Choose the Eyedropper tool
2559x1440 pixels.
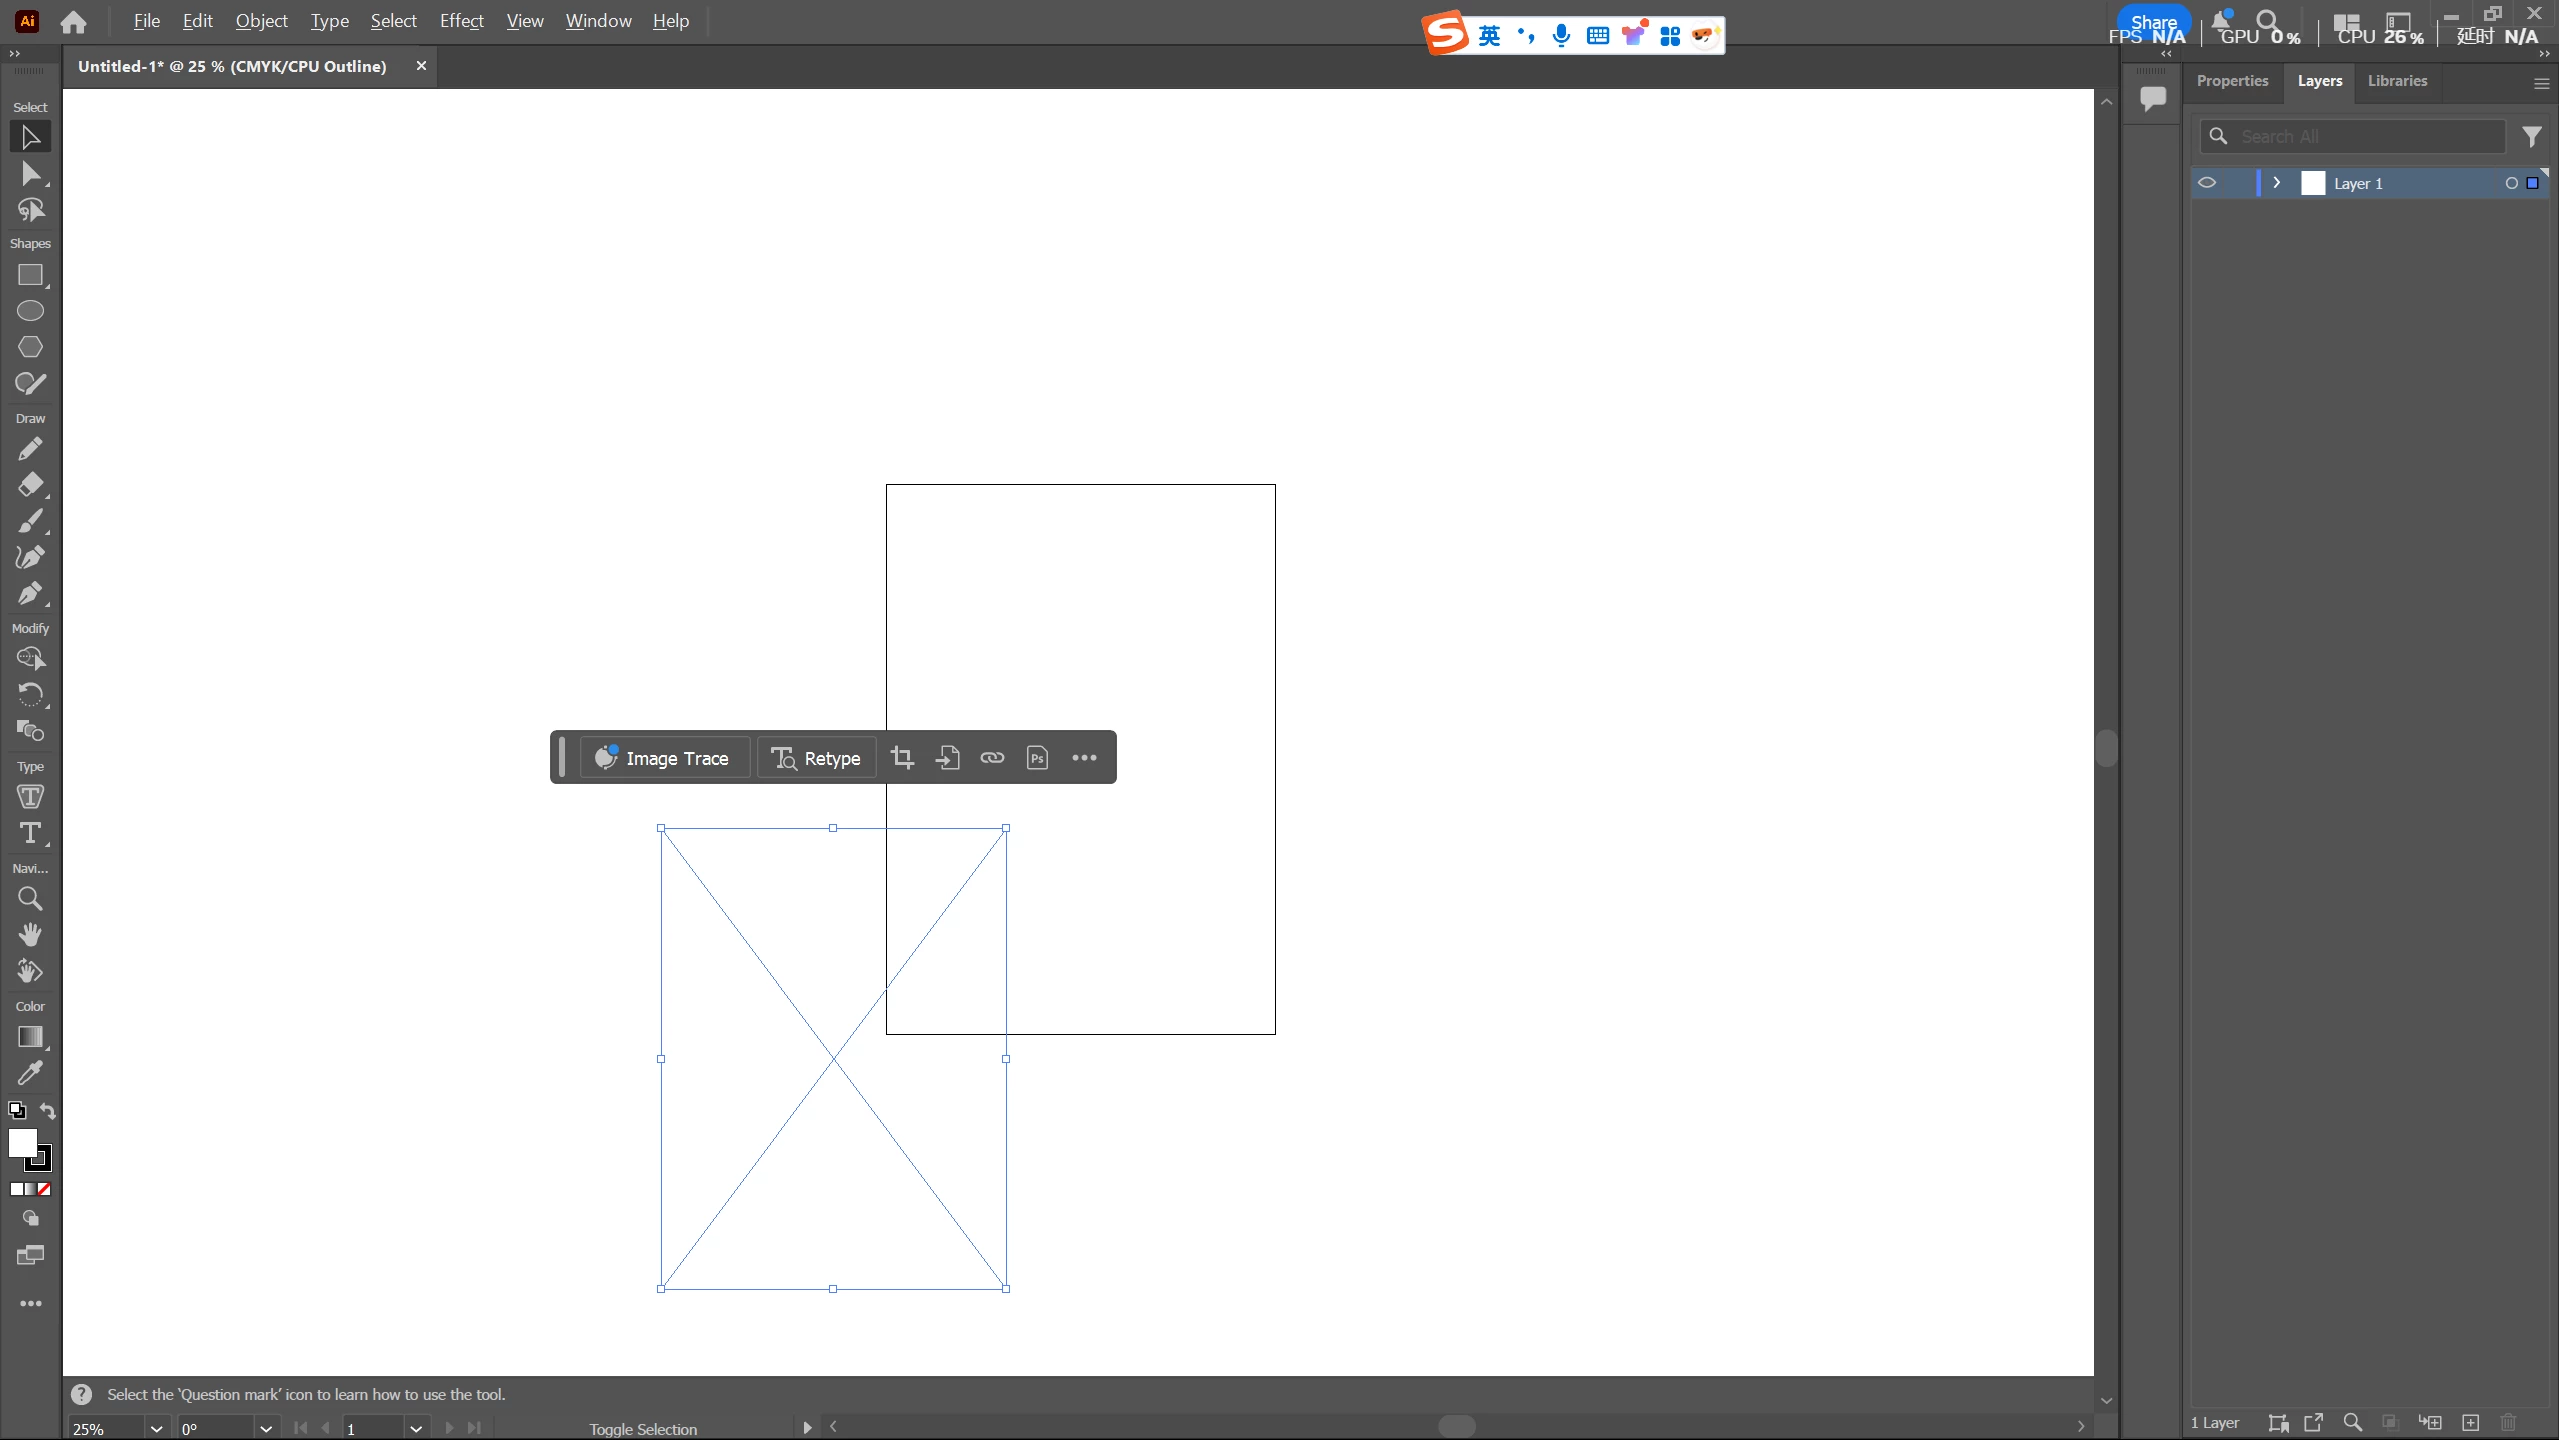pyautogui.click(x=30, y=1073)
